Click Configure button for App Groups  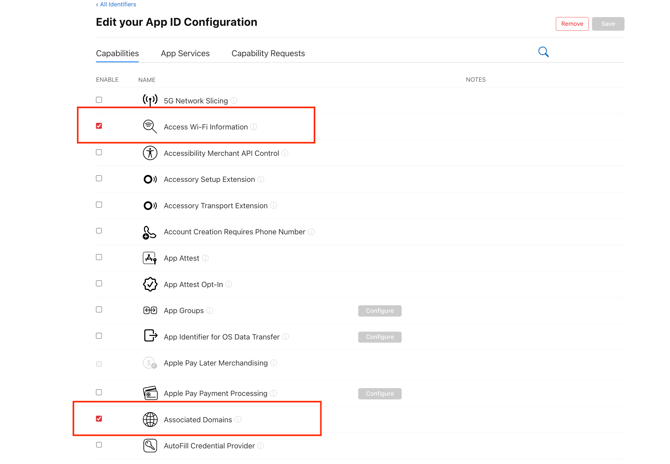pyautogui.click(x=380, y=311)
